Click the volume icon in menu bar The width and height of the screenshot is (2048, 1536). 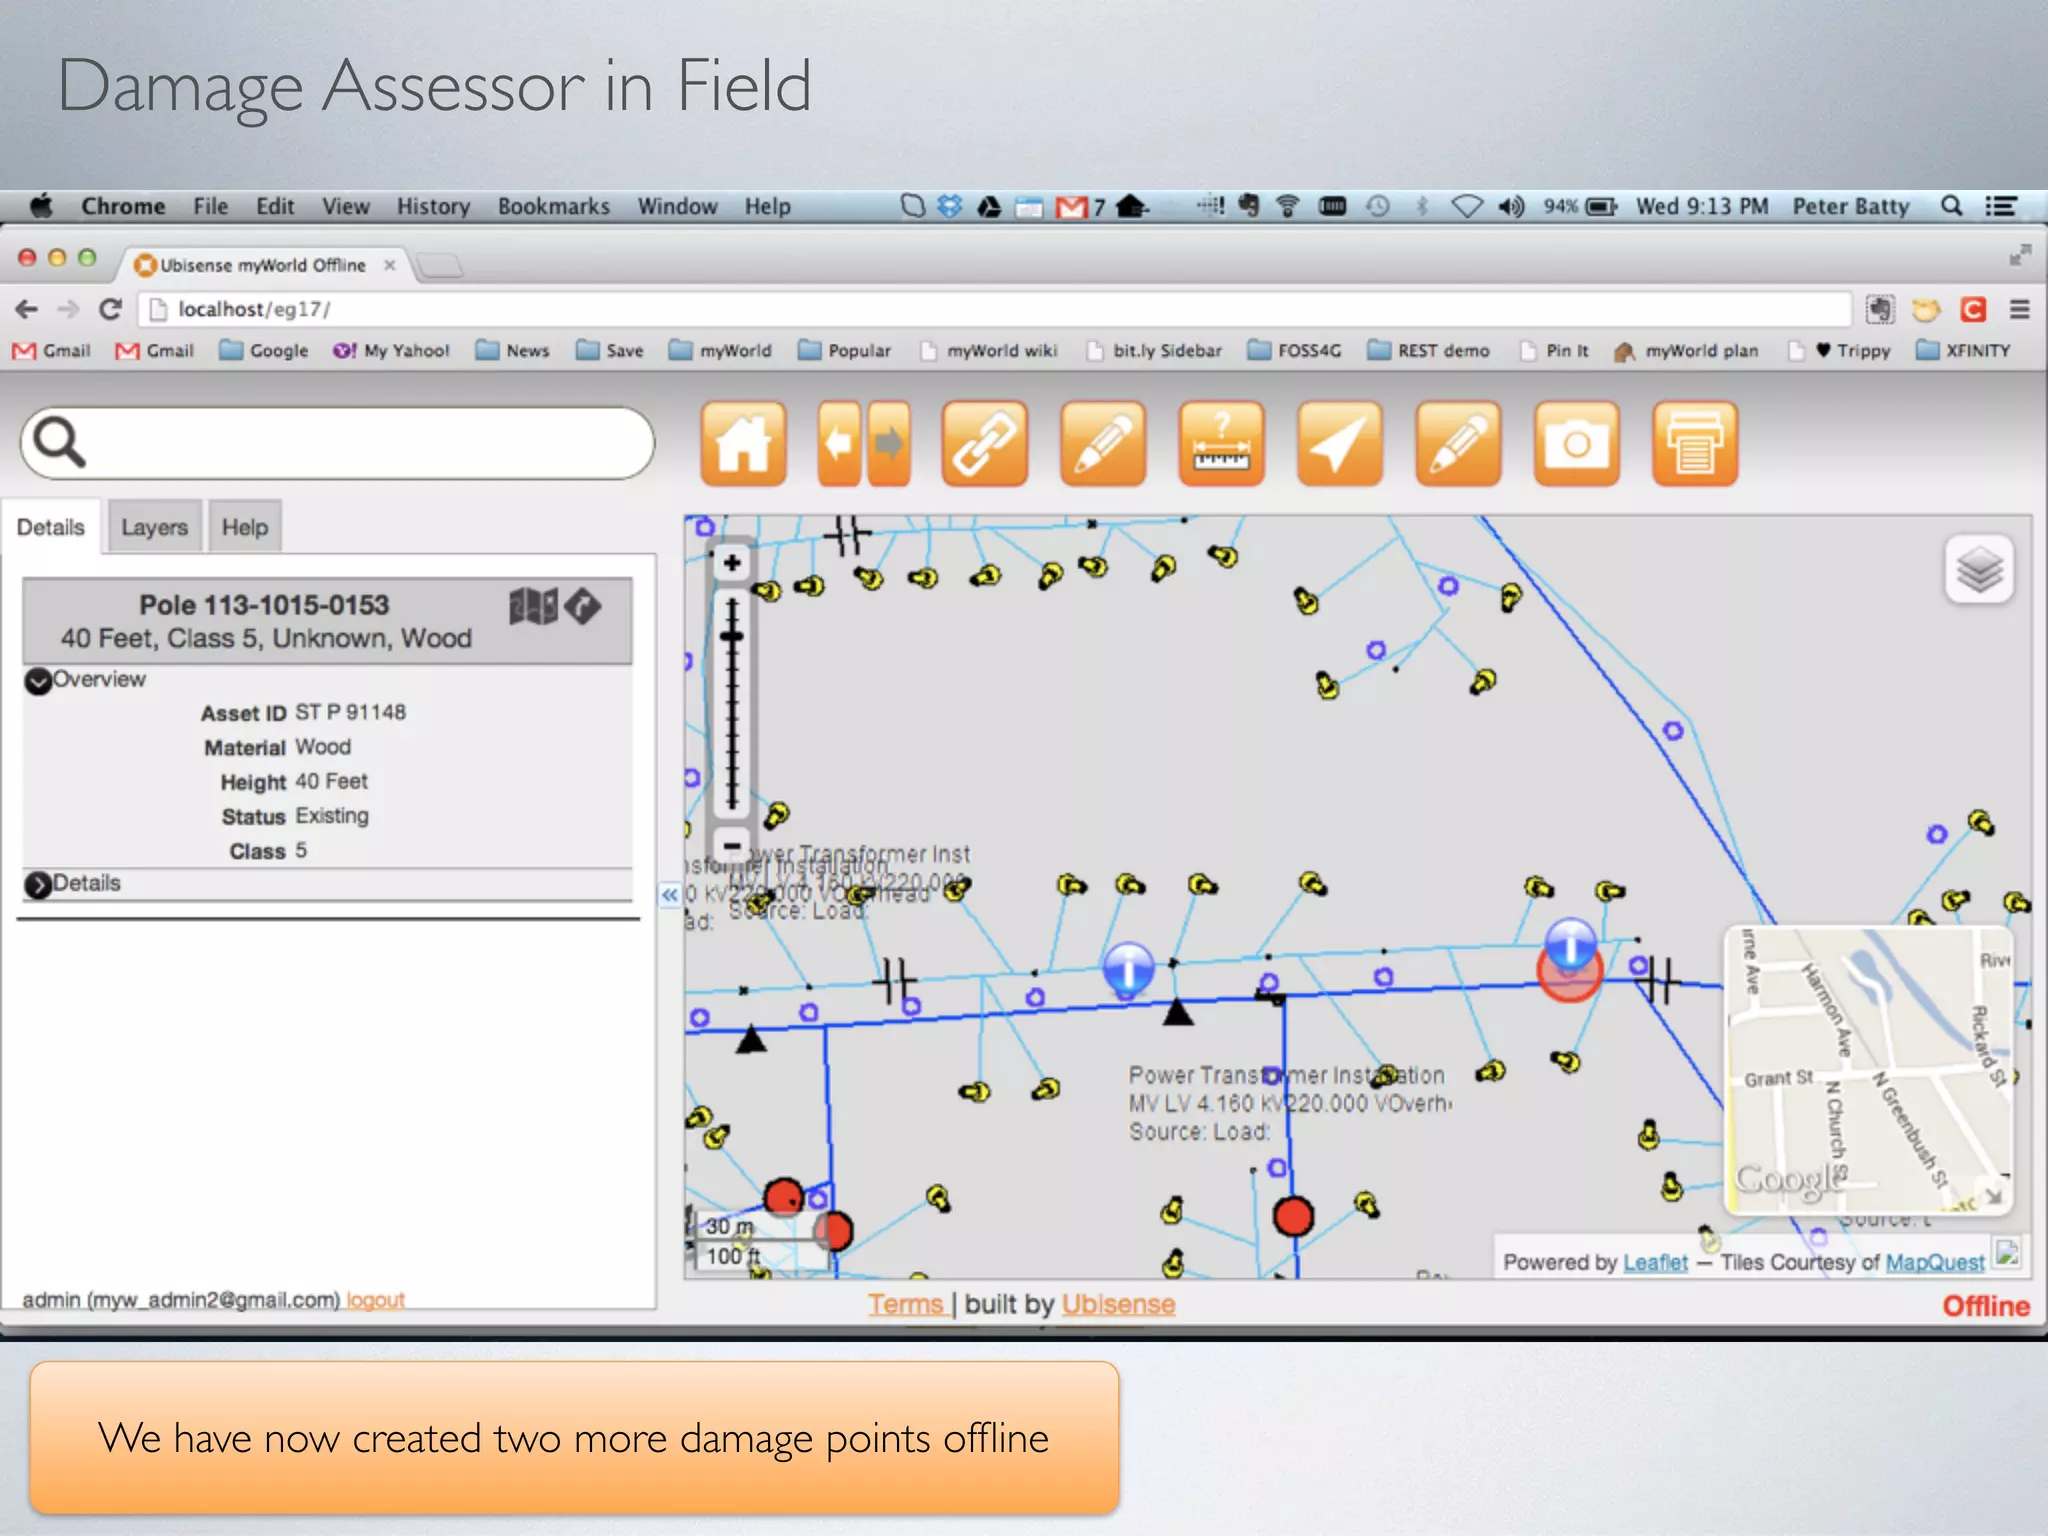tap(1511, 206)
